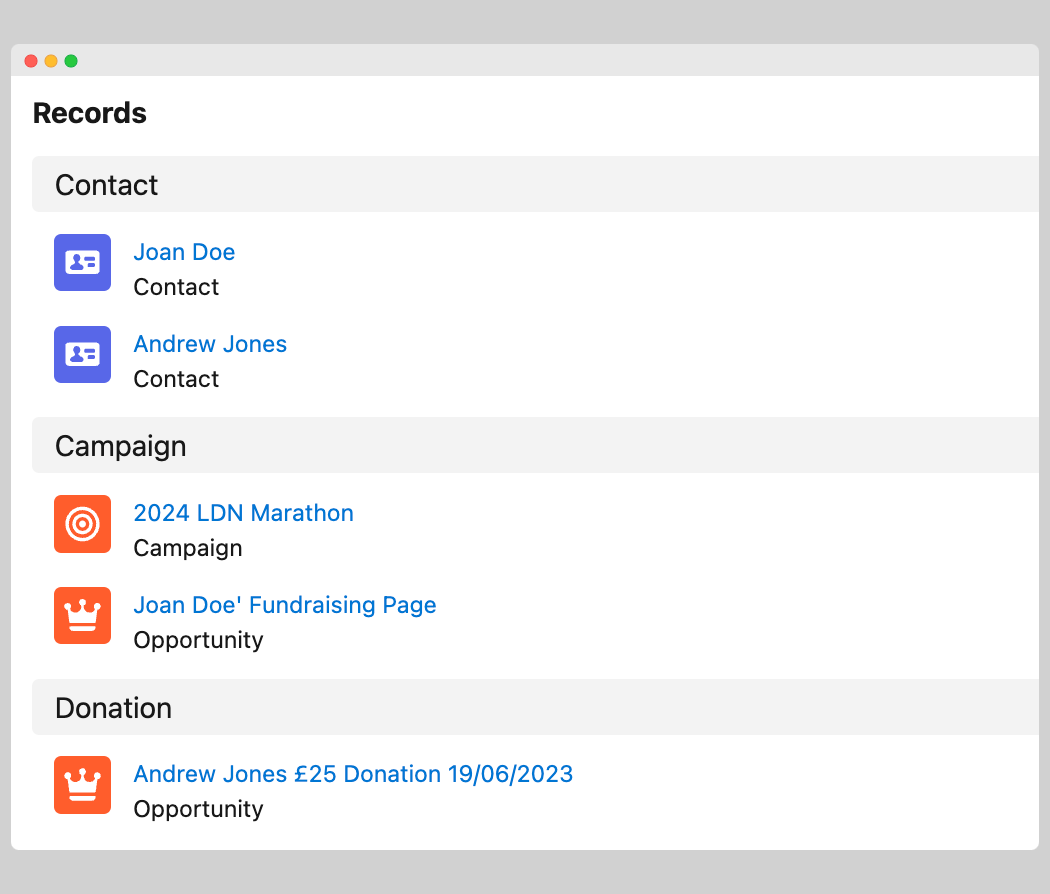Click the crown icon next to Joan Doe' Fundraising Page
The width and height of the screenshot is (1050, 894).
pyautogui.click(x=82, y=616)
